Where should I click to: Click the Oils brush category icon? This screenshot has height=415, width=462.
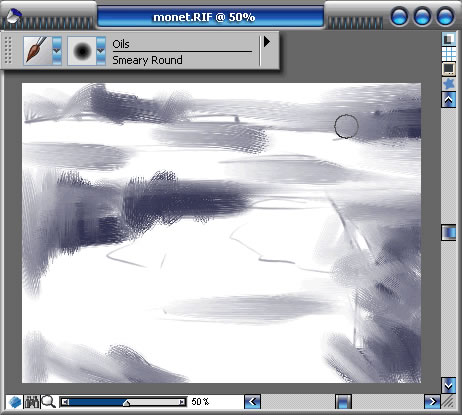click(x=37, y=50)
